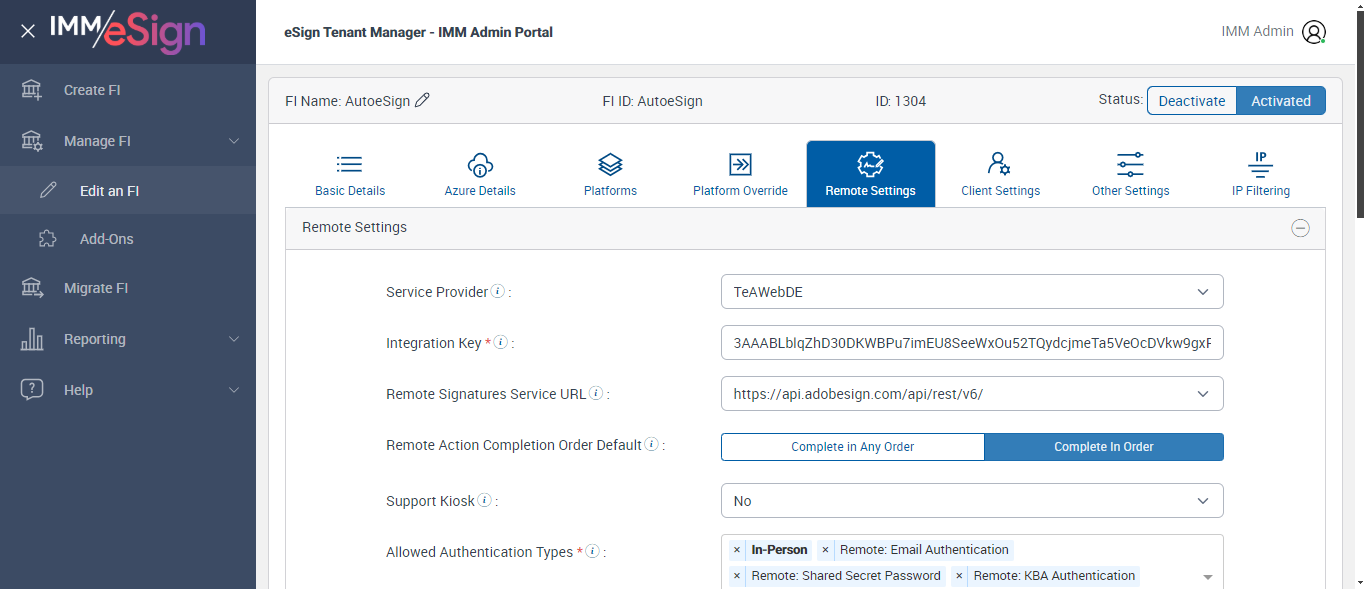Click into the Integration Key input field
Image resolution: width=1366 pixels, height=589 pixels.
[971, 343]
